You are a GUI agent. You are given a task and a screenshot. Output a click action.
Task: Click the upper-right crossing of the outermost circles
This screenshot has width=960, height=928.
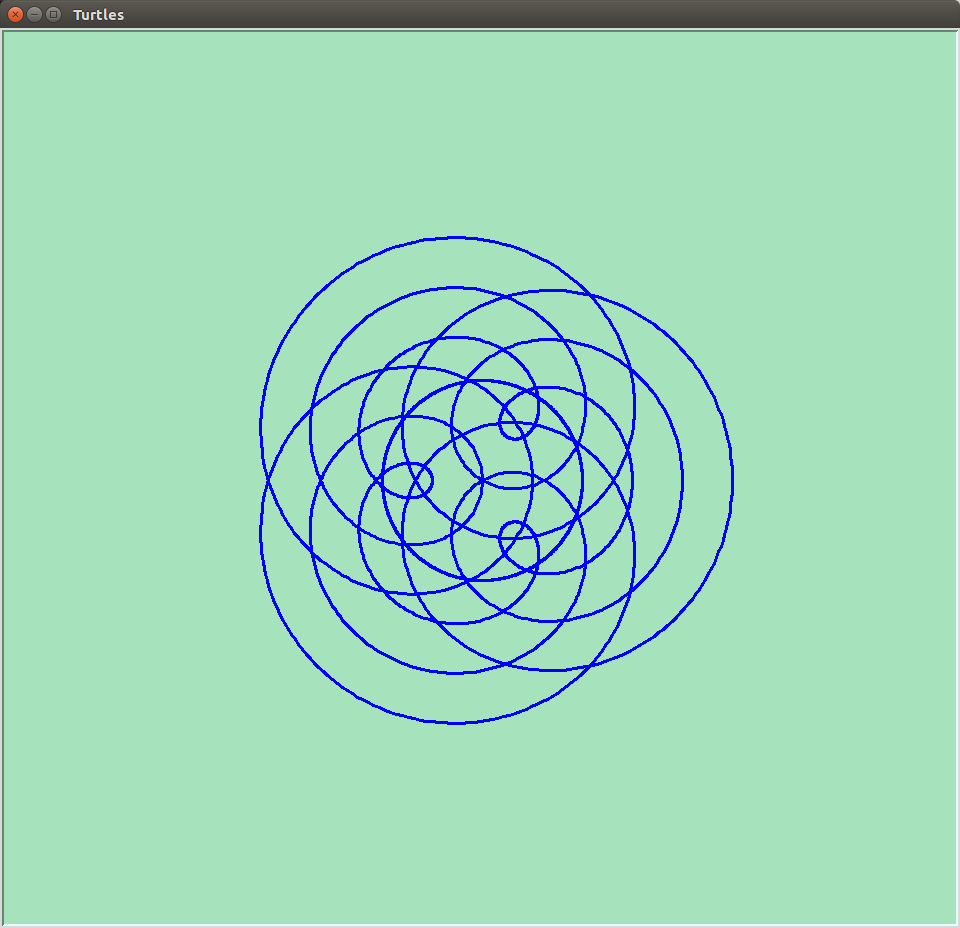pyautogui.click(x=589, y=296)
